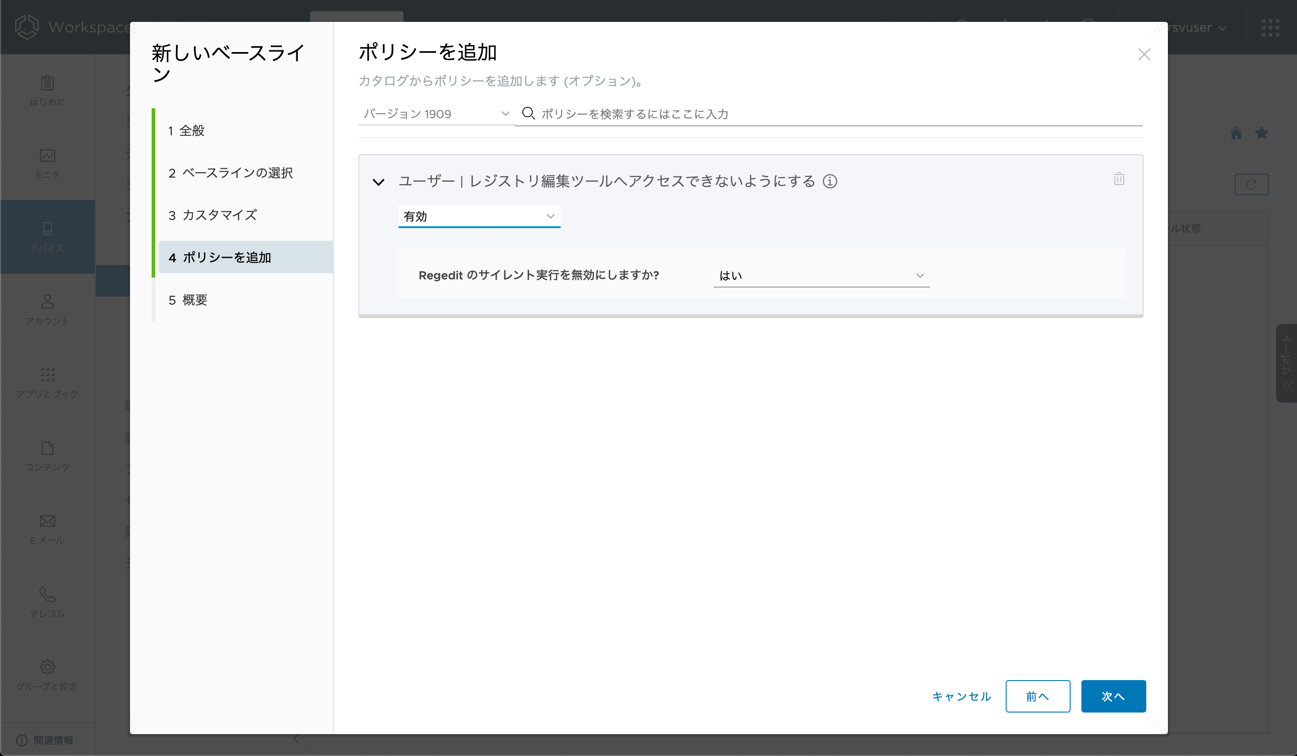Select step 4 ポリシーを追加

[x=245, y=257]
